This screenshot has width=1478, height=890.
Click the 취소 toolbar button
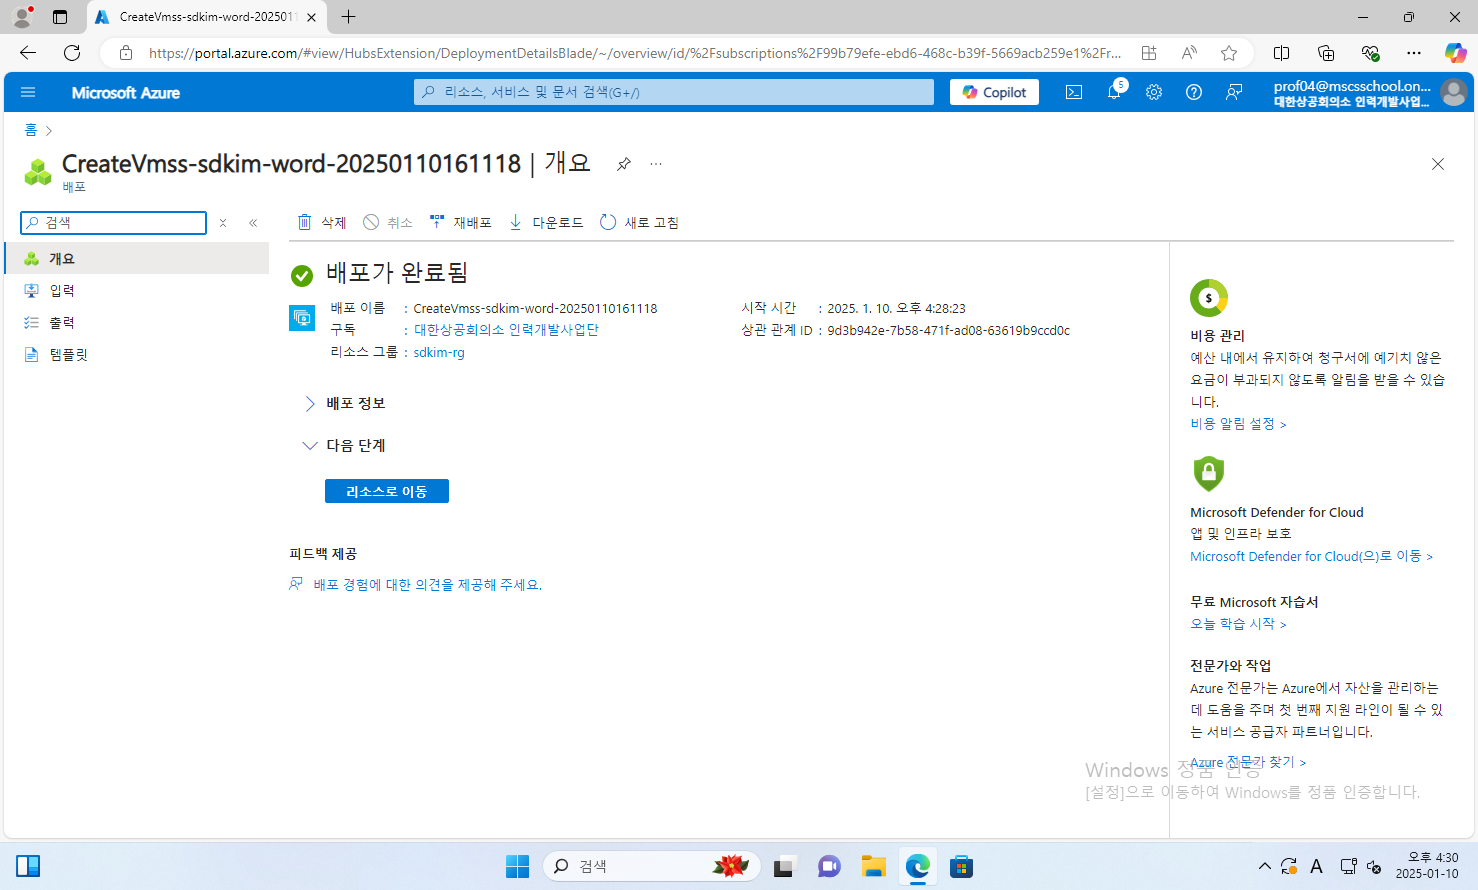click(x=388, y=222)
